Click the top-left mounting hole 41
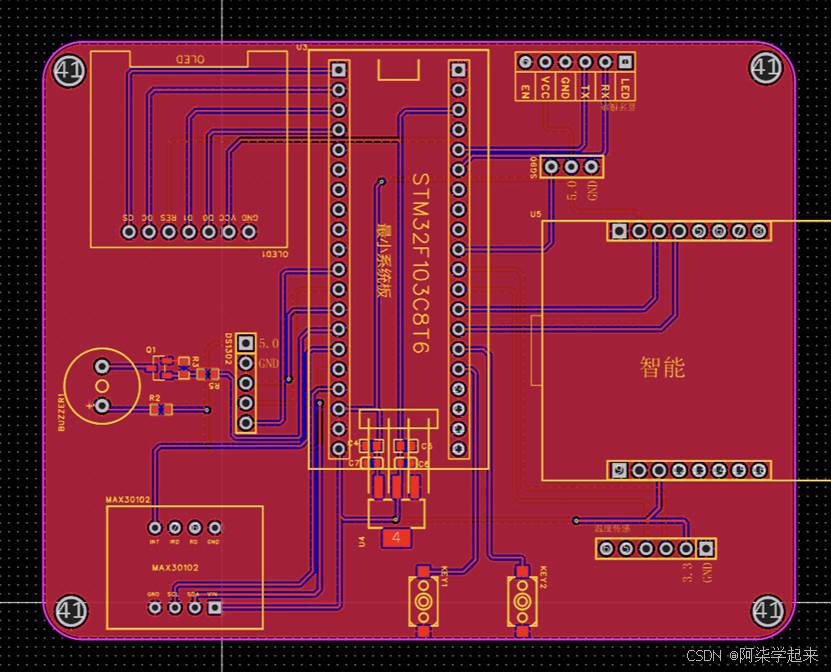 (x=69, y=69)
